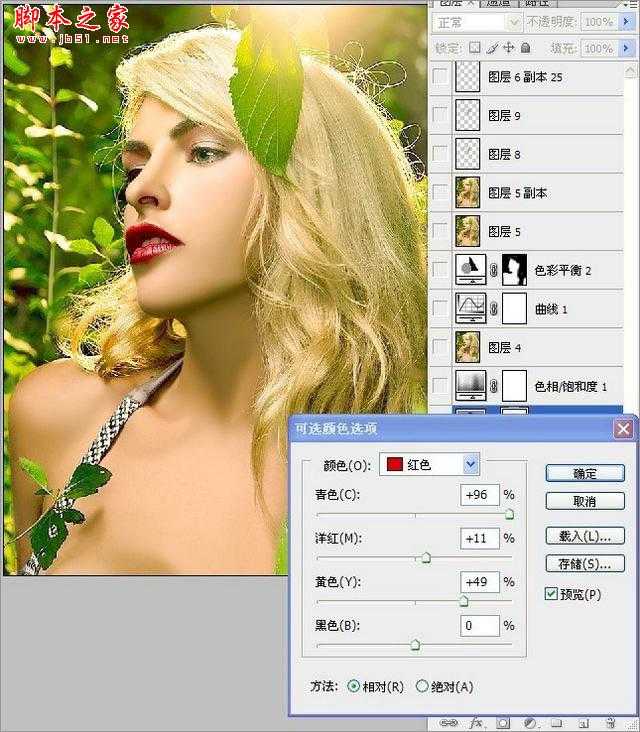The height and width of the screenshot is (732, 640).
Task: Select the 绝对(A) absolute method radio
Action: pos(422,686)
